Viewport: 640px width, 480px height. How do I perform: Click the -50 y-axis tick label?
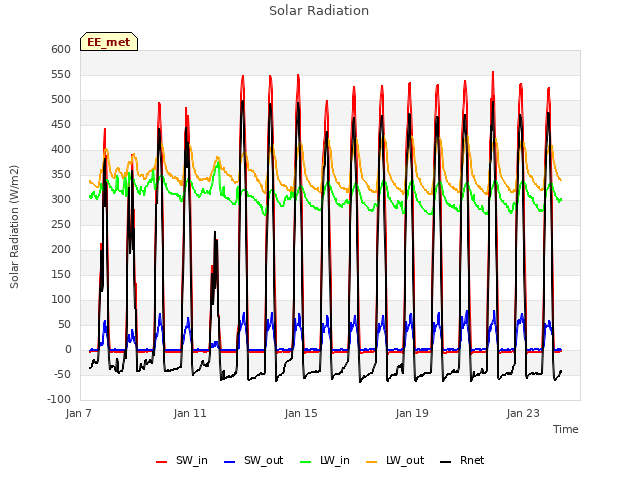click(62, 374)
